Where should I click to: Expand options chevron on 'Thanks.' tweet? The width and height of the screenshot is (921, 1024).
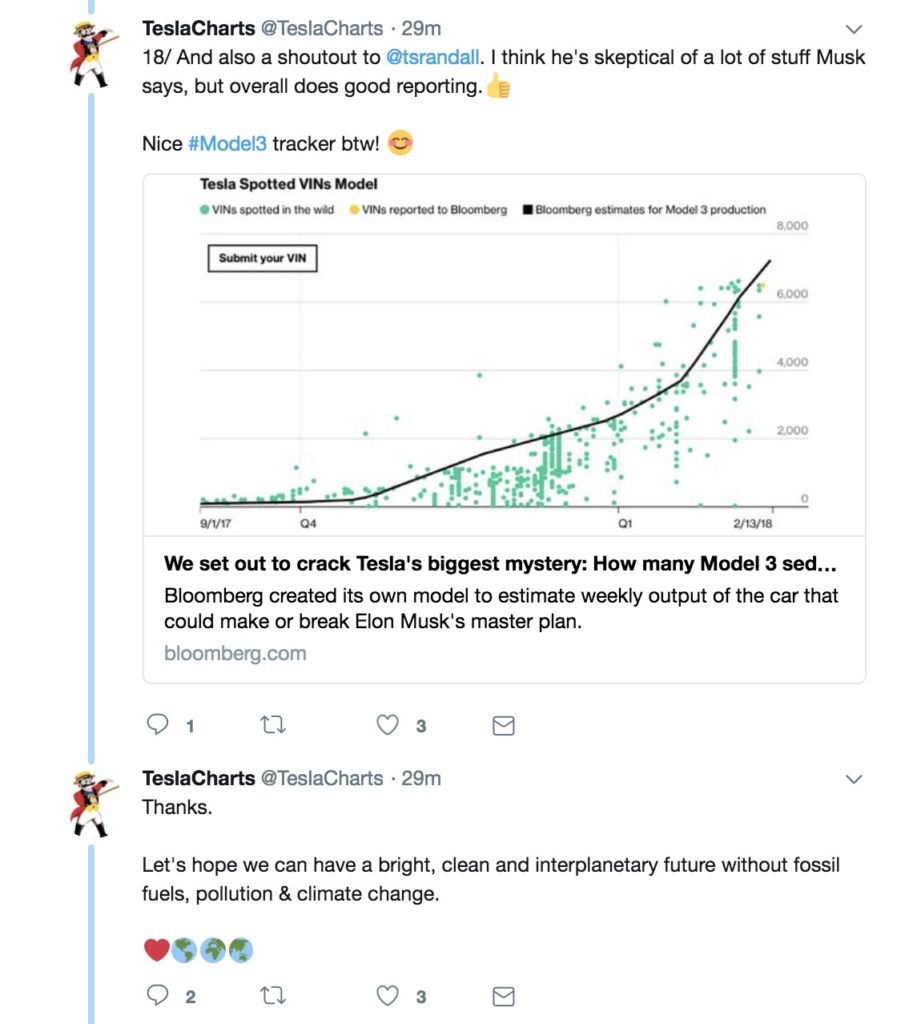854,779
